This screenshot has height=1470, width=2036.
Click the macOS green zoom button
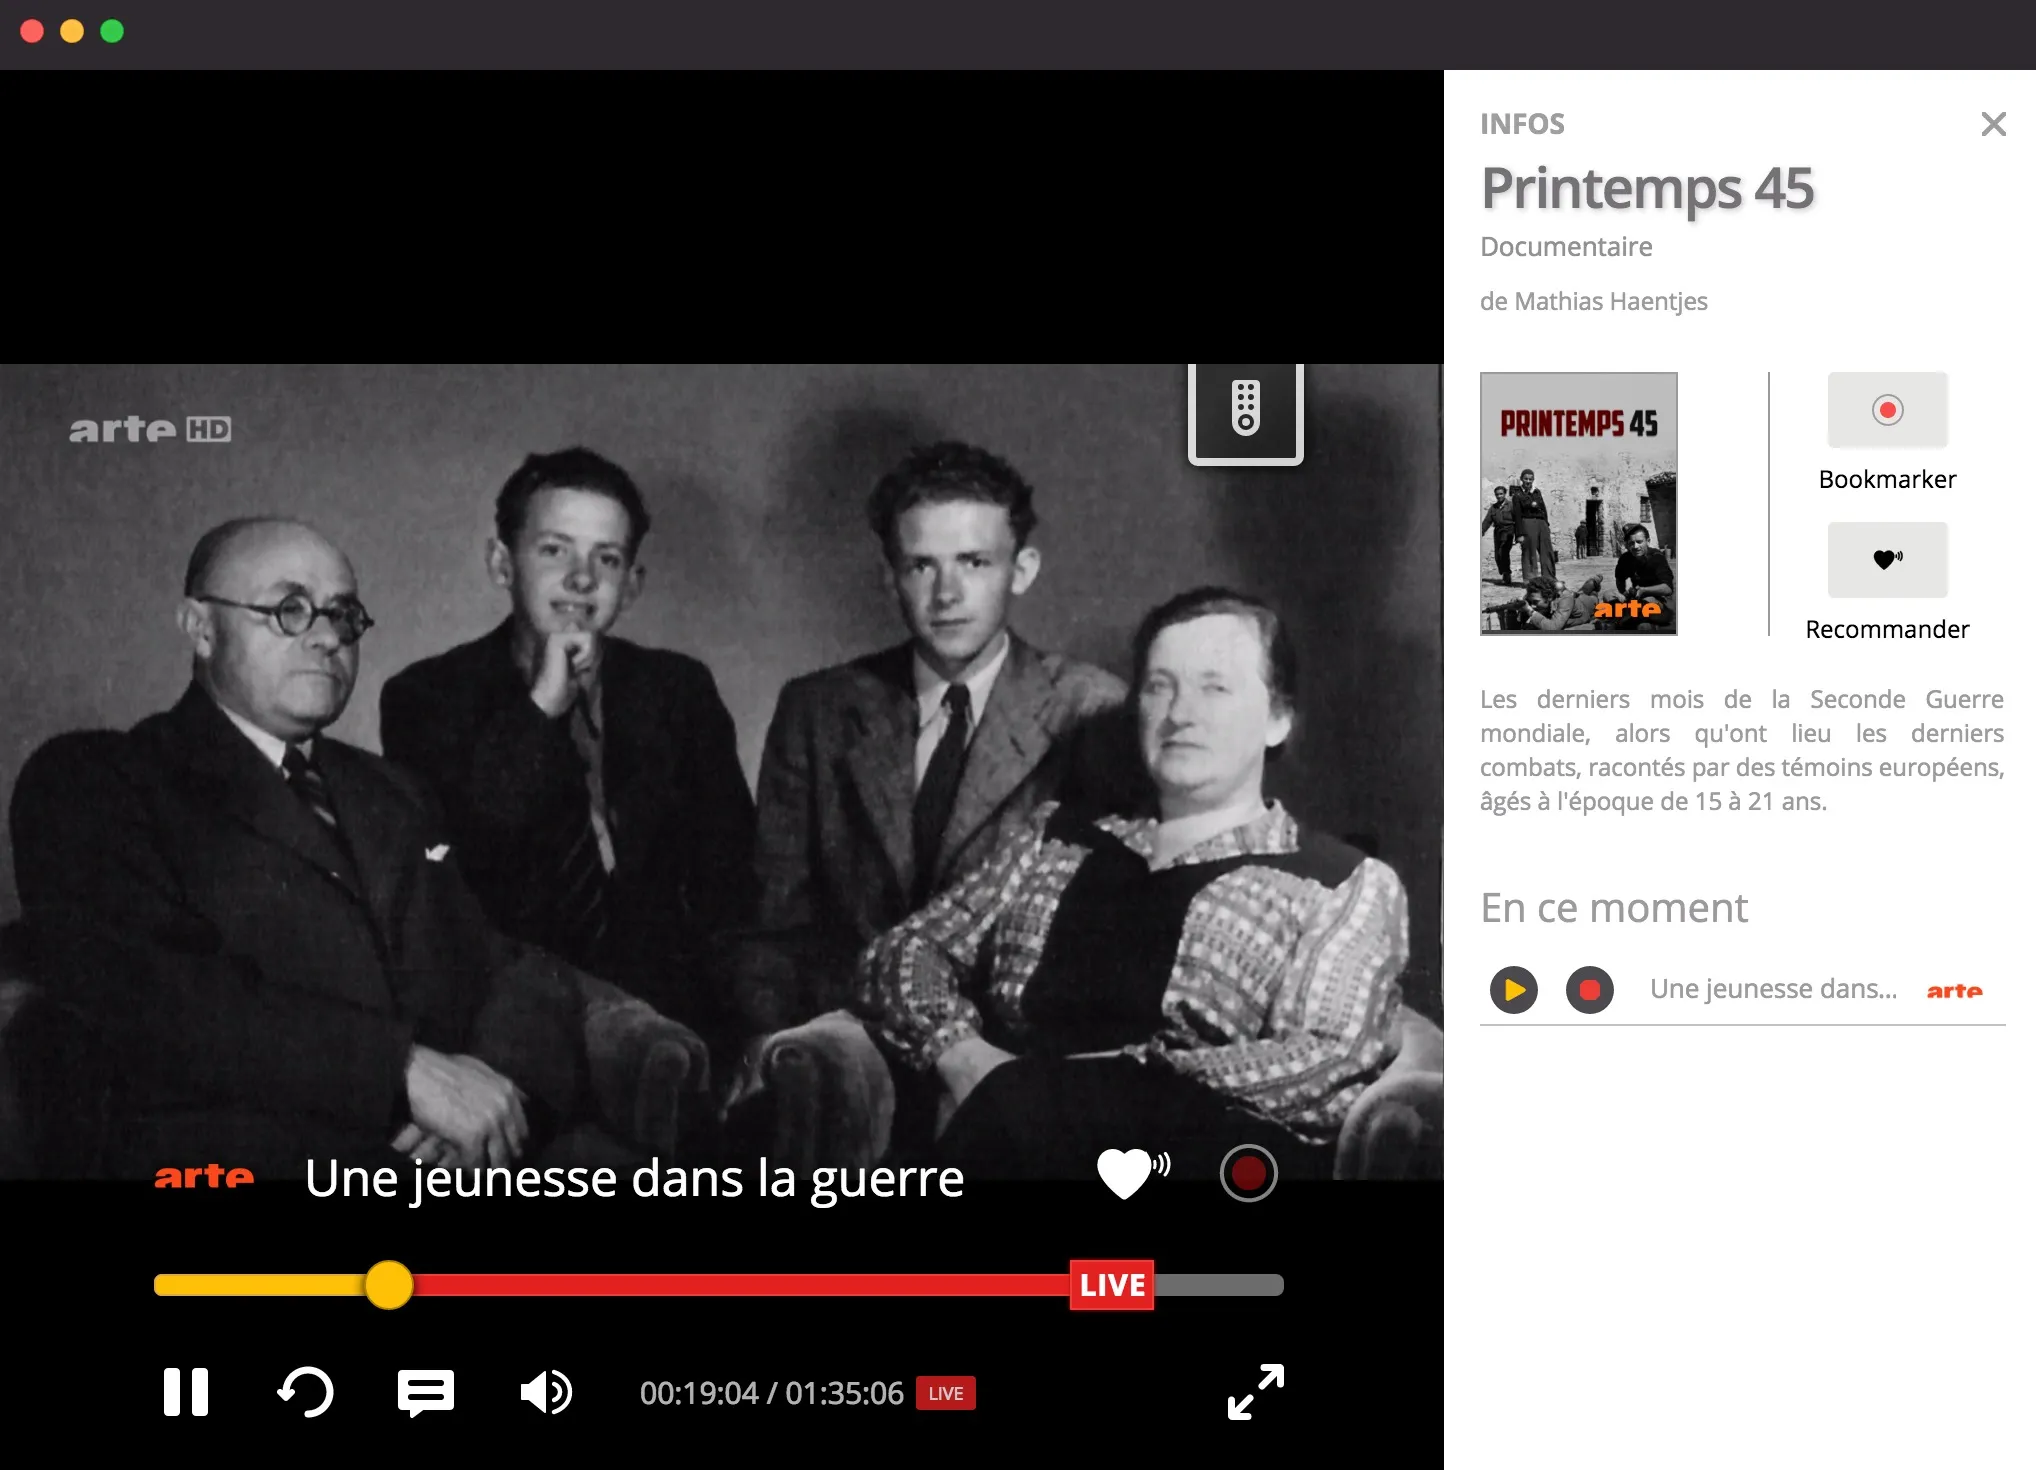(112, 31)
